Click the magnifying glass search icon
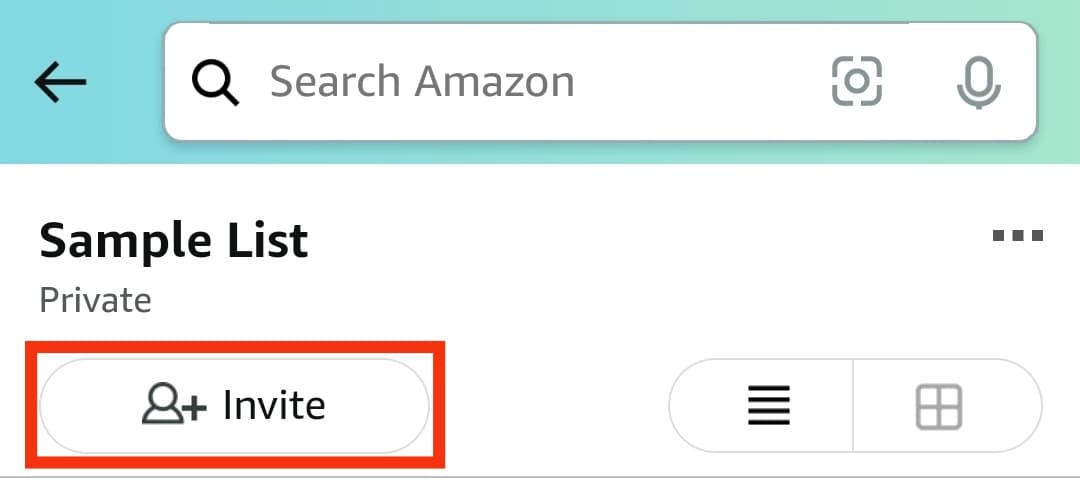 [x=215, y=82]
